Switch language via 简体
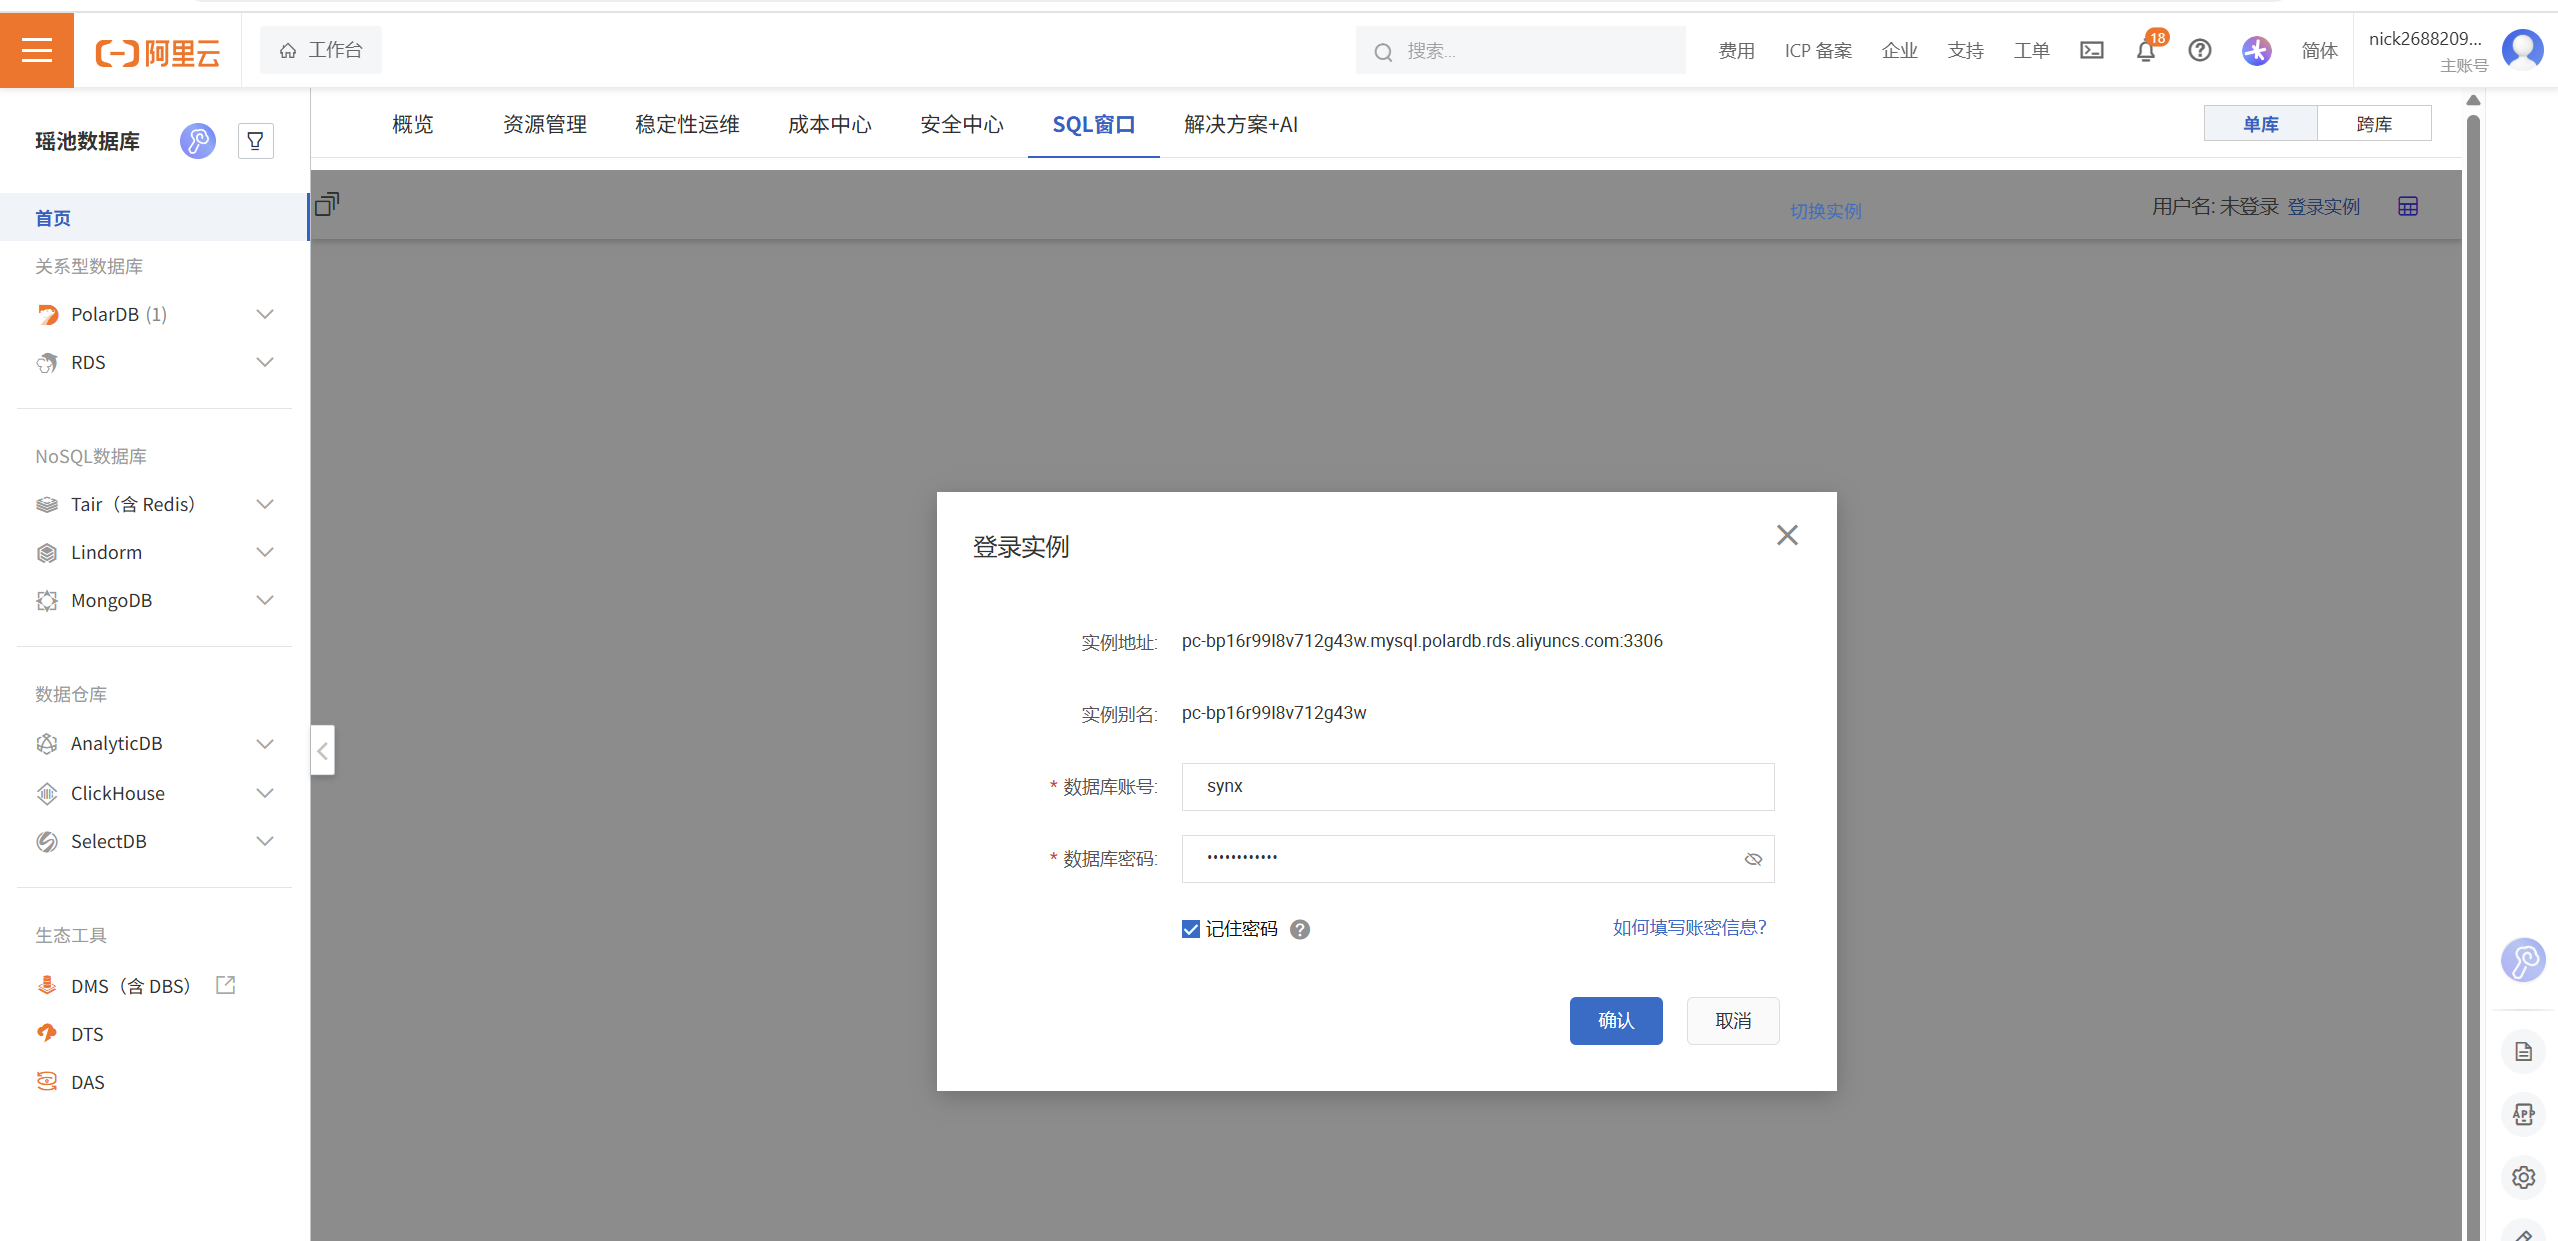Viewport: 2558px width, 1241px height. 2319,50
